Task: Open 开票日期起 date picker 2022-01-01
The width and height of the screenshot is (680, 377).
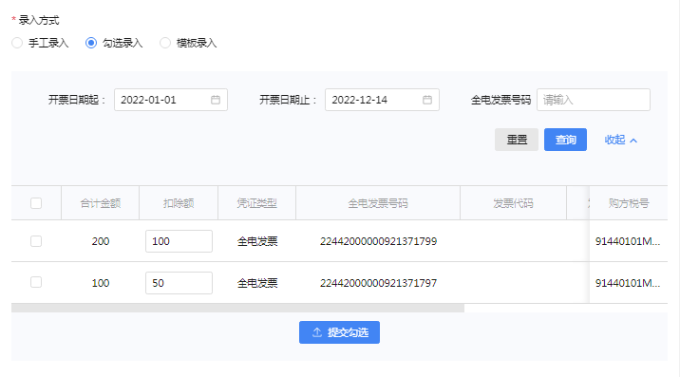Action: [171, 100]
